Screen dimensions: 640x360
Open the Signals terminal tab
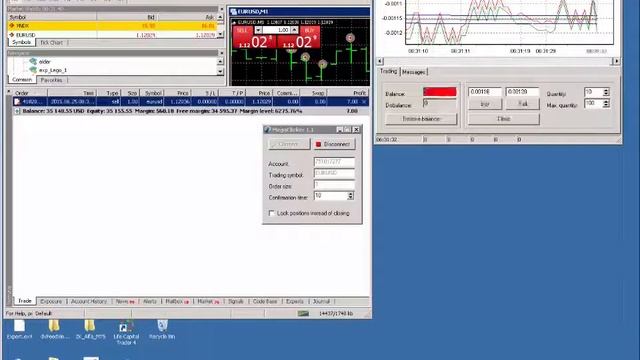click(x=236, y=301)
